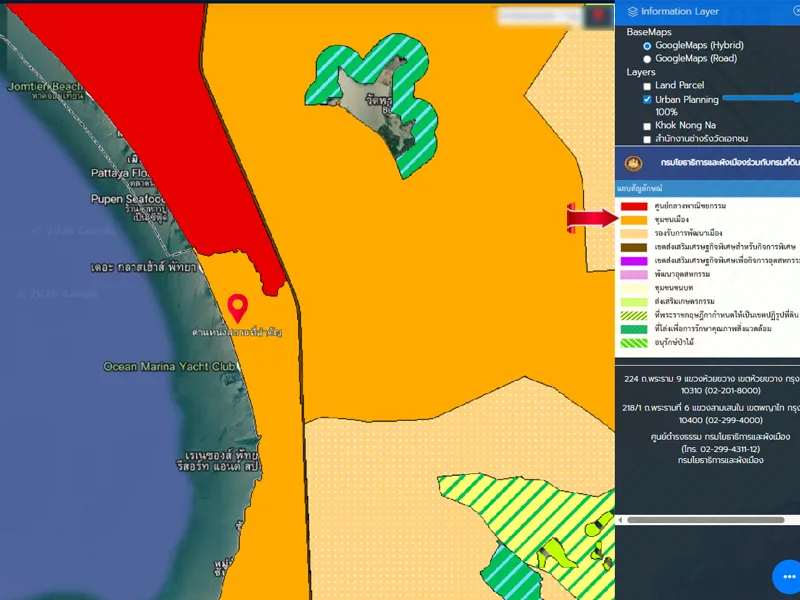Open the blue three-dots floating menu
Screen dimensions: 800x600
point(787,578)
